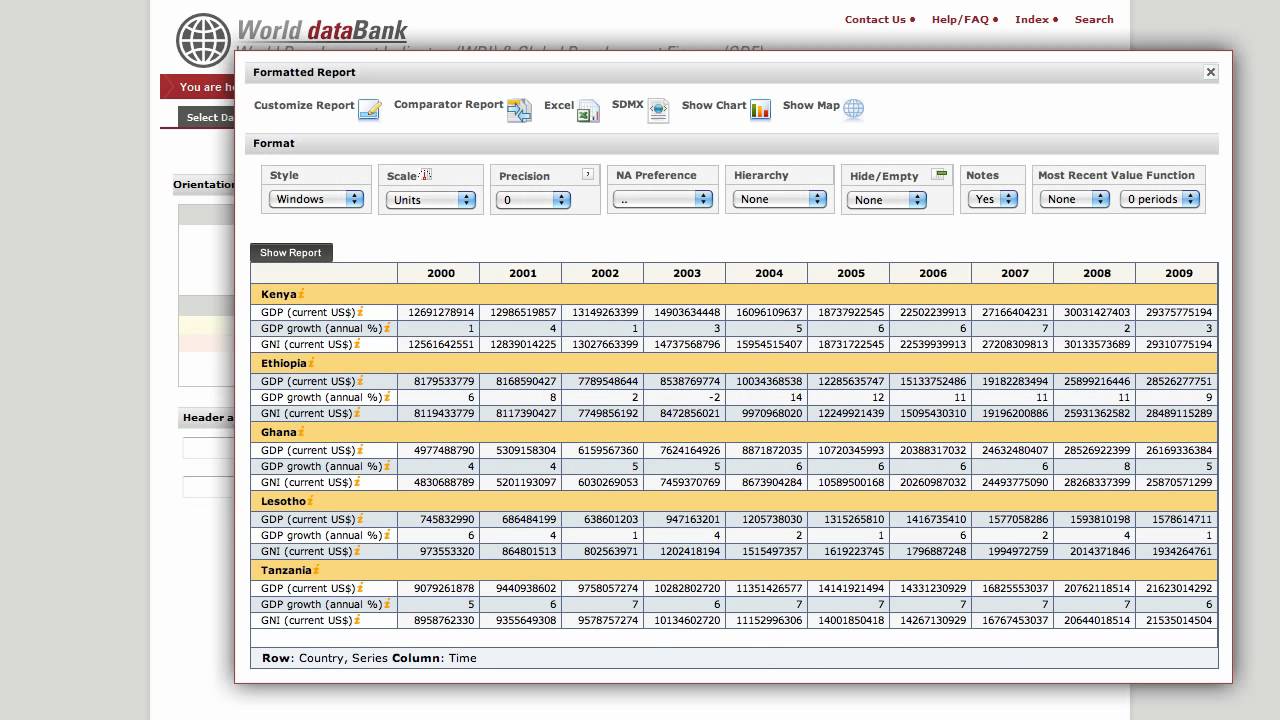The image size is (1280, 720).
Task: Export data with the Excel icon
Action: coord(588,110)
